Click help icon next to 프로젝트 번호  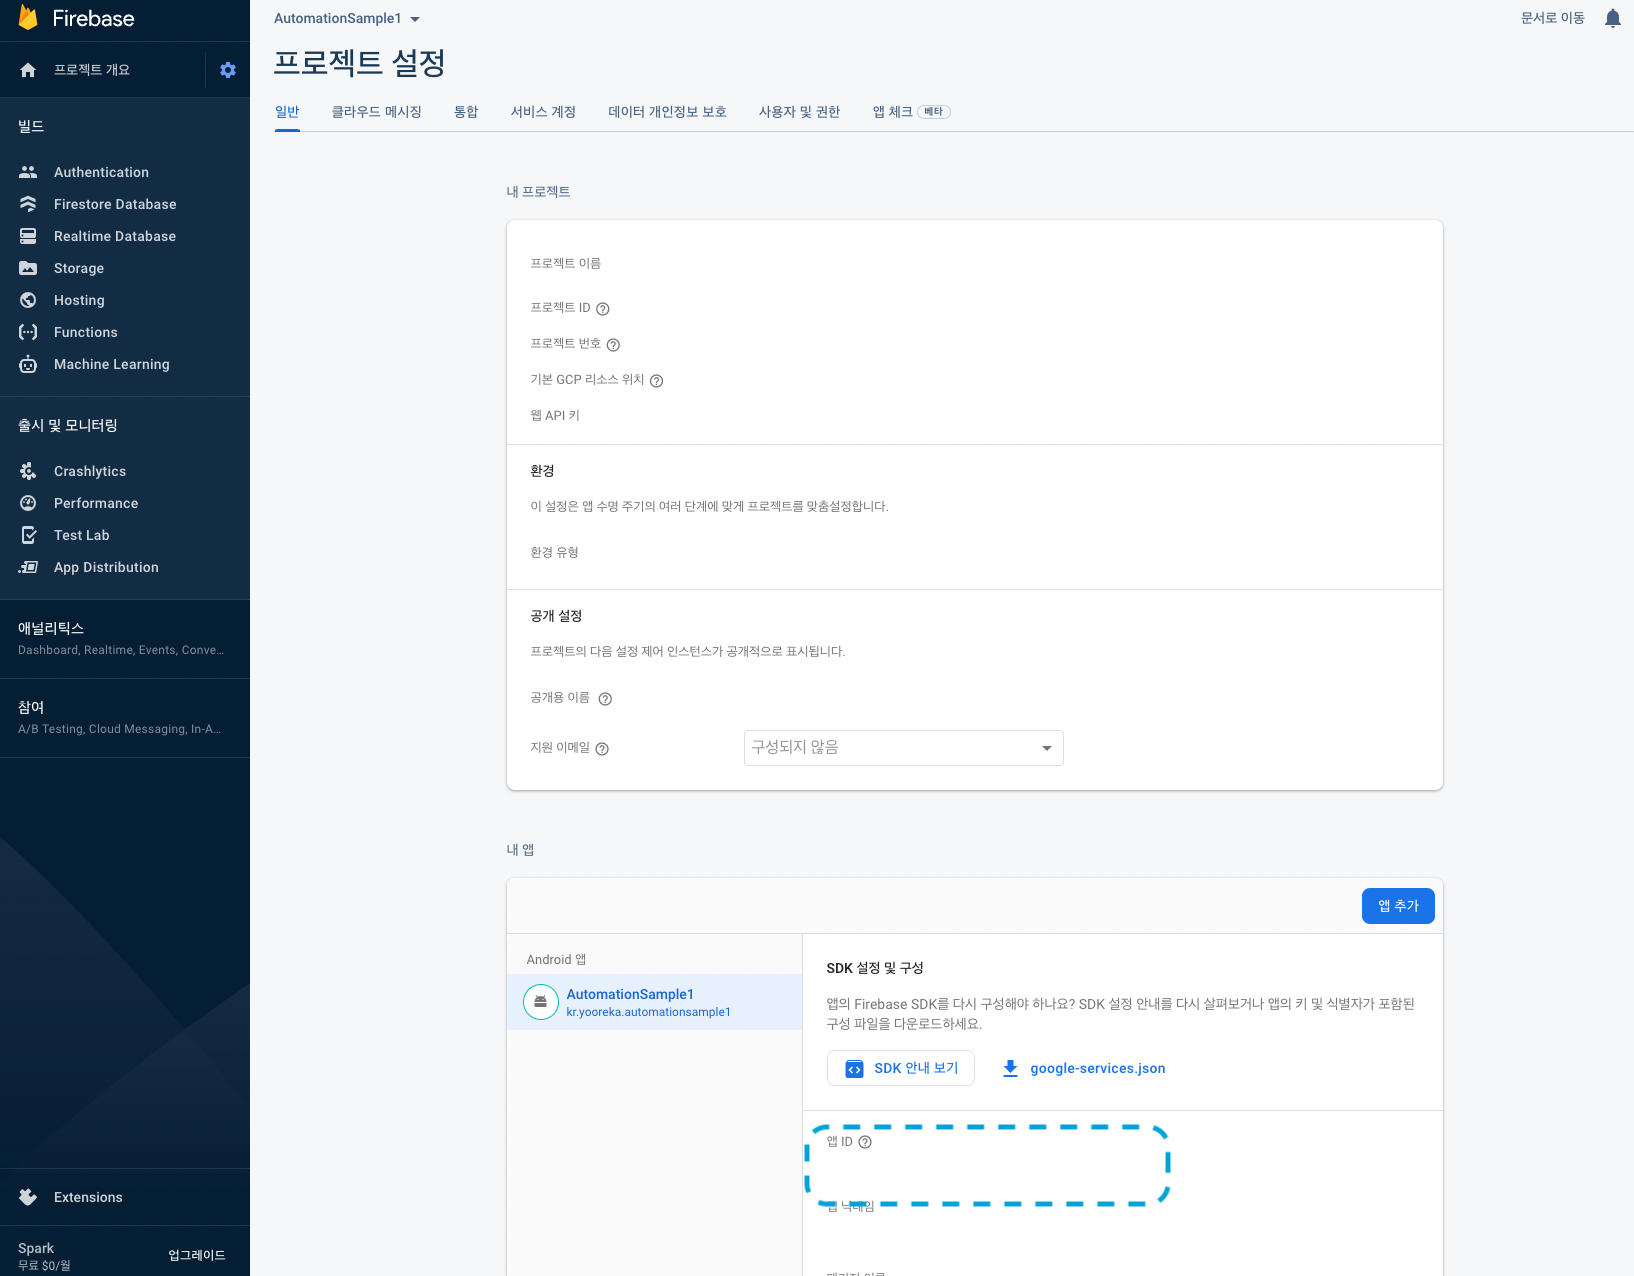point(614,345)
